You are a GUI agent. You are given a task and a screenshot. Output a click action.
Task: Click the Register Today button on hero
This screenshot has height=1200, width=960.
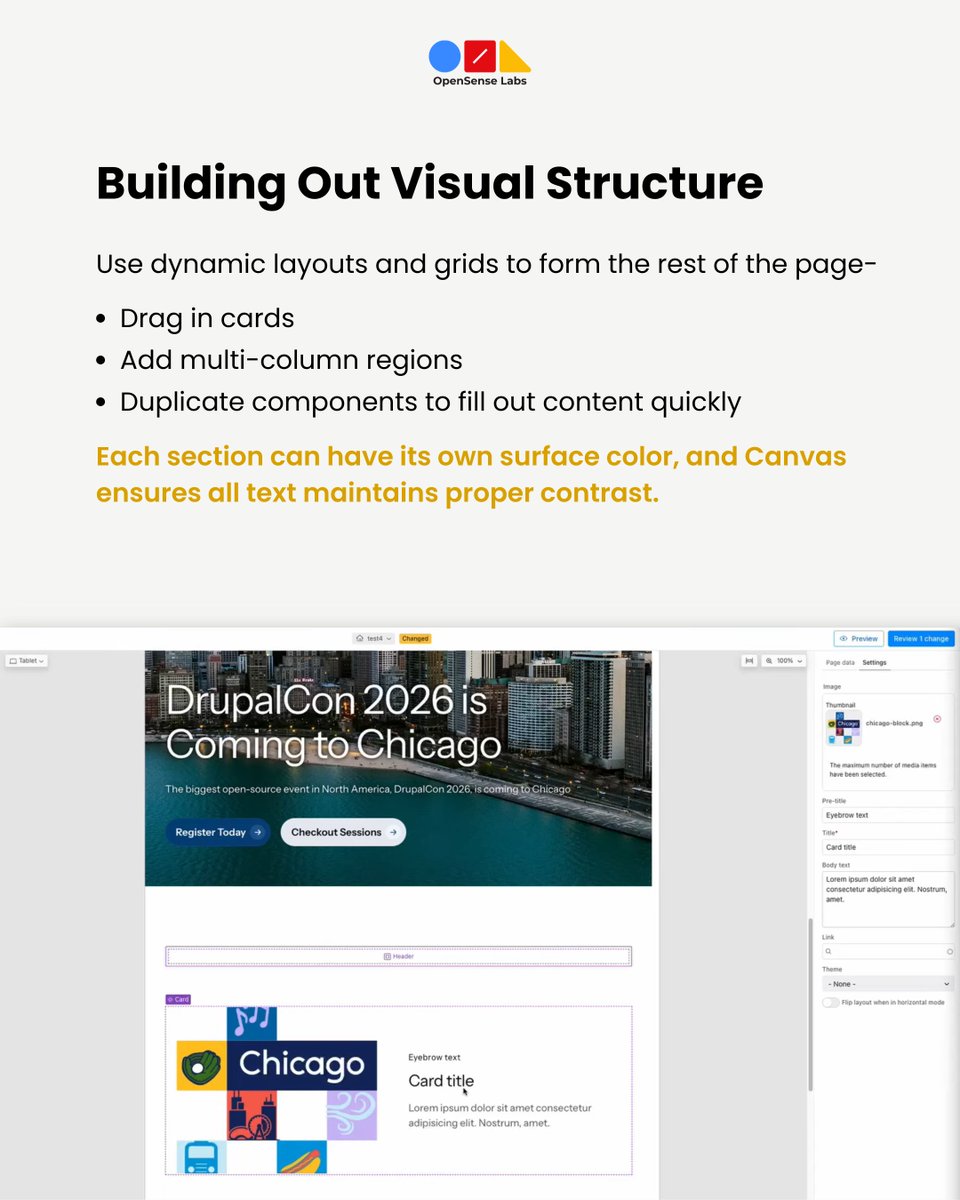point(218,832)
